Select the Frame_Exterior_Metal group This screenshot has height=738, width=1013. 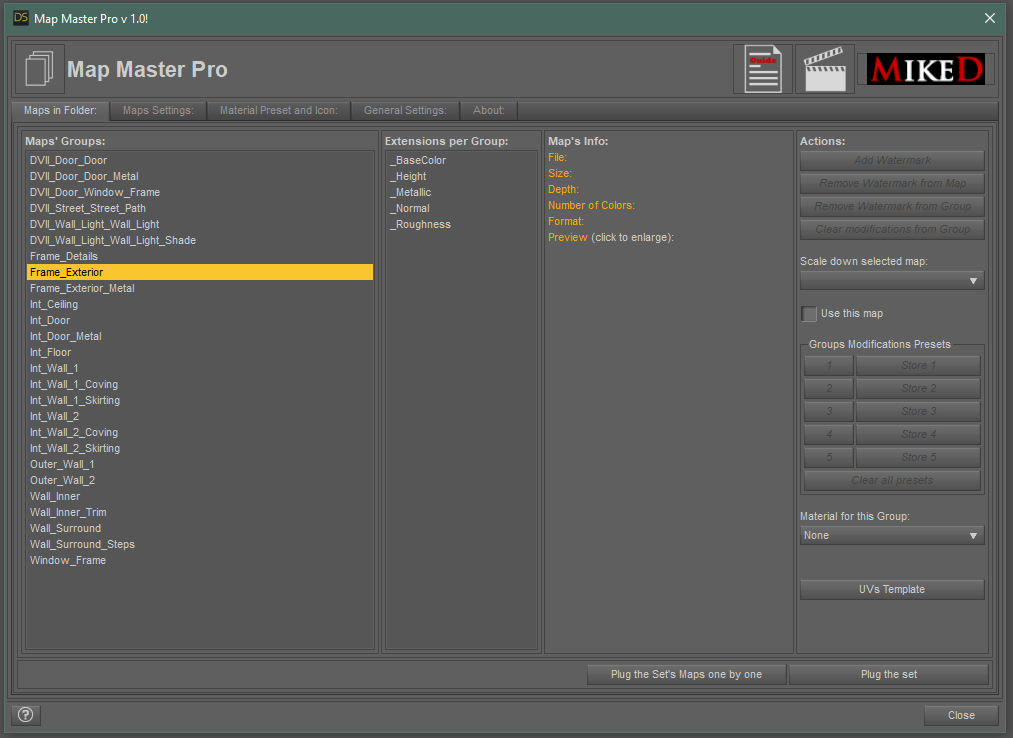pos(200,288)
